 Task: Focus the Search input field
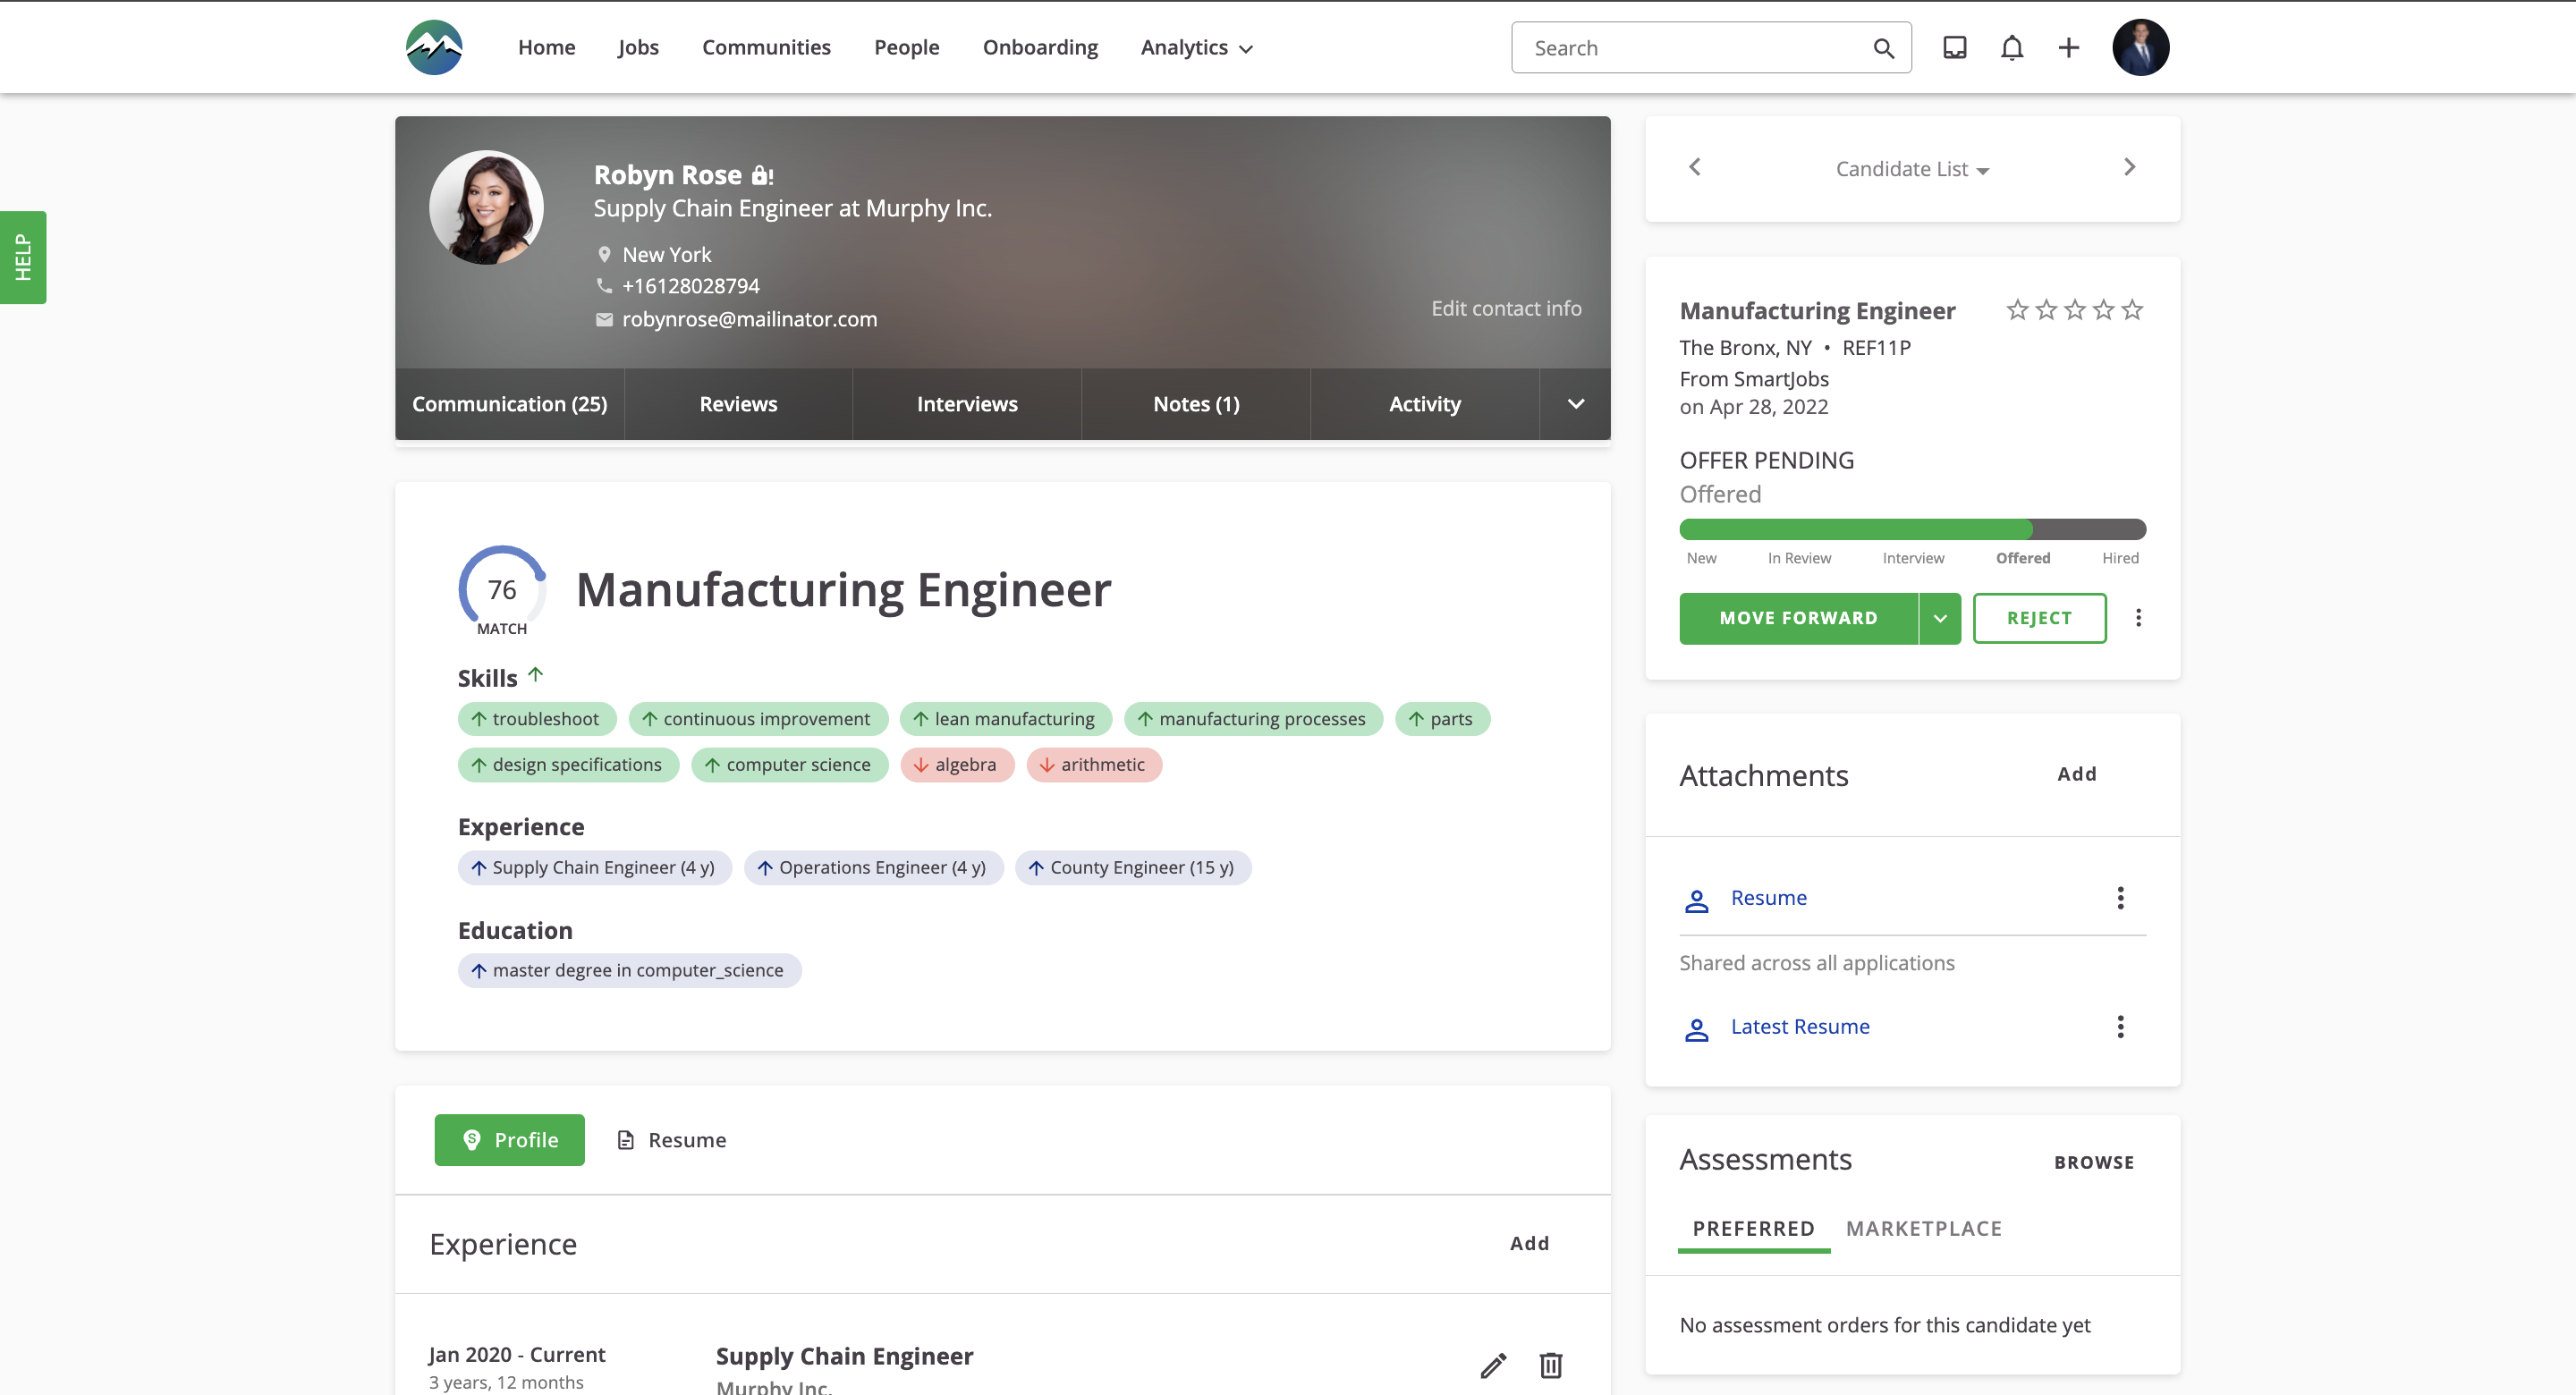[1711, 47]
